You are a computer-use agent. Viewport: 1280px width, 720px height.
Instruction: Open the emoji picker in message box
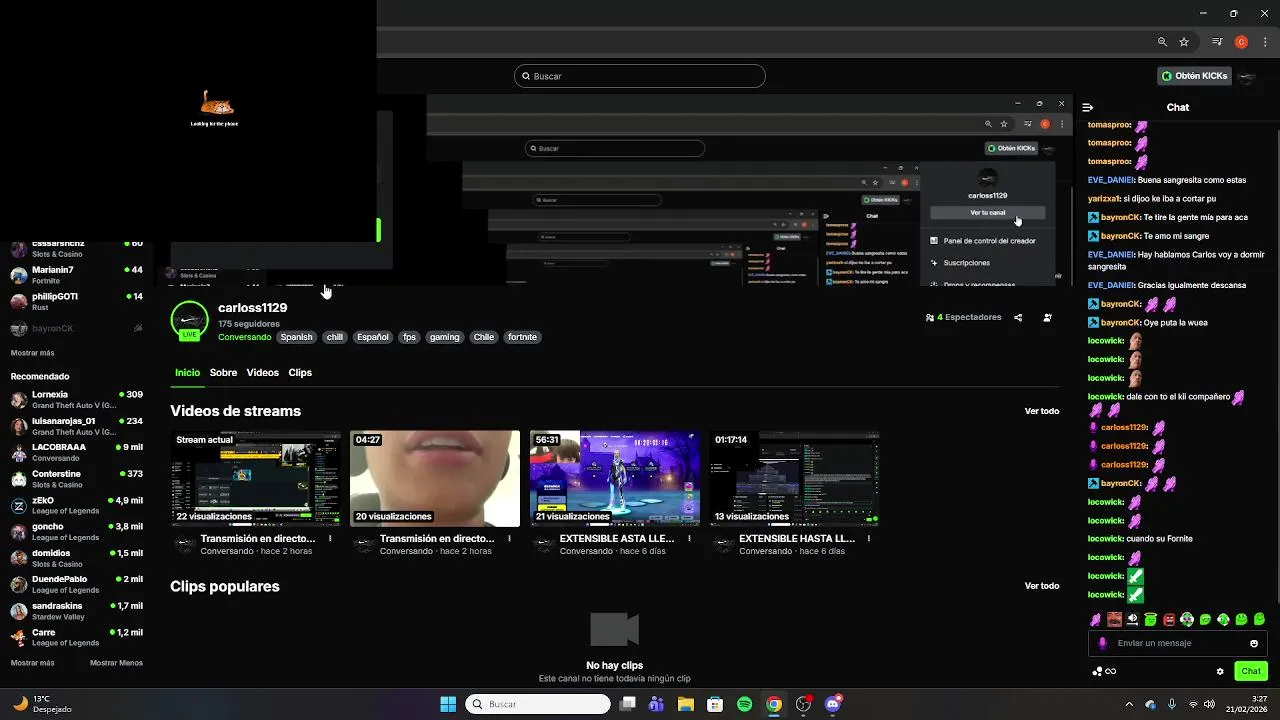click(x=1254, y=643)
